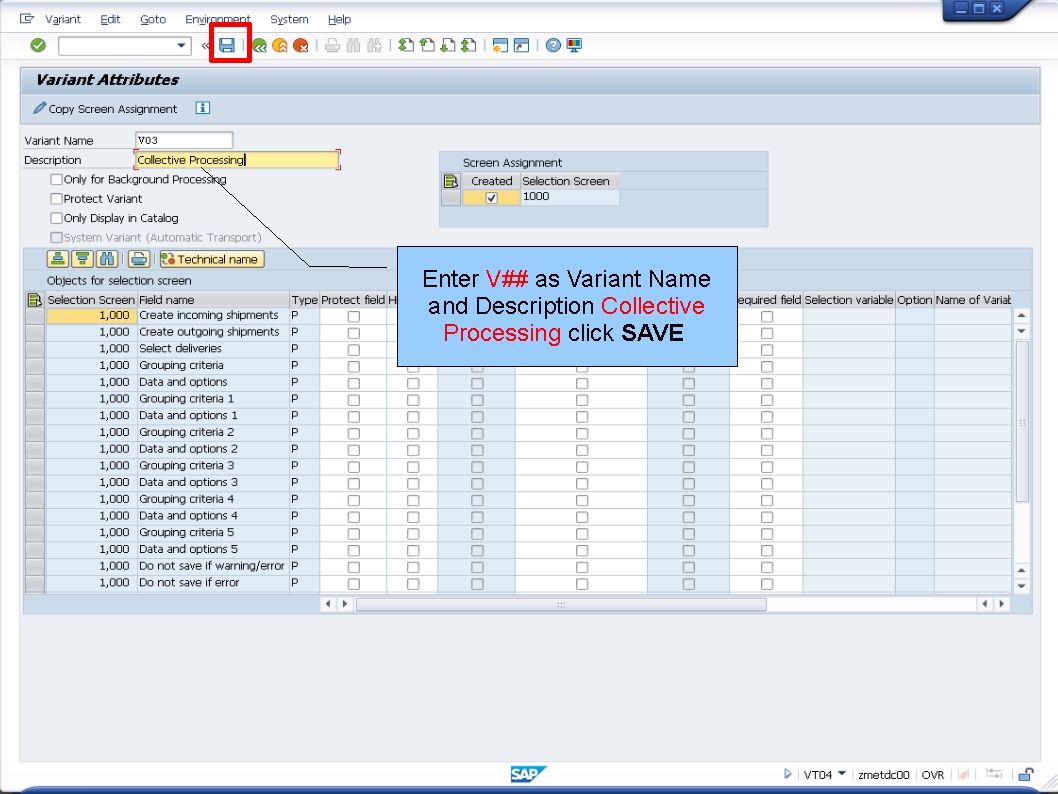Open the Environment menu
This screenshot has height=794, width=1058.
point(218,19)
